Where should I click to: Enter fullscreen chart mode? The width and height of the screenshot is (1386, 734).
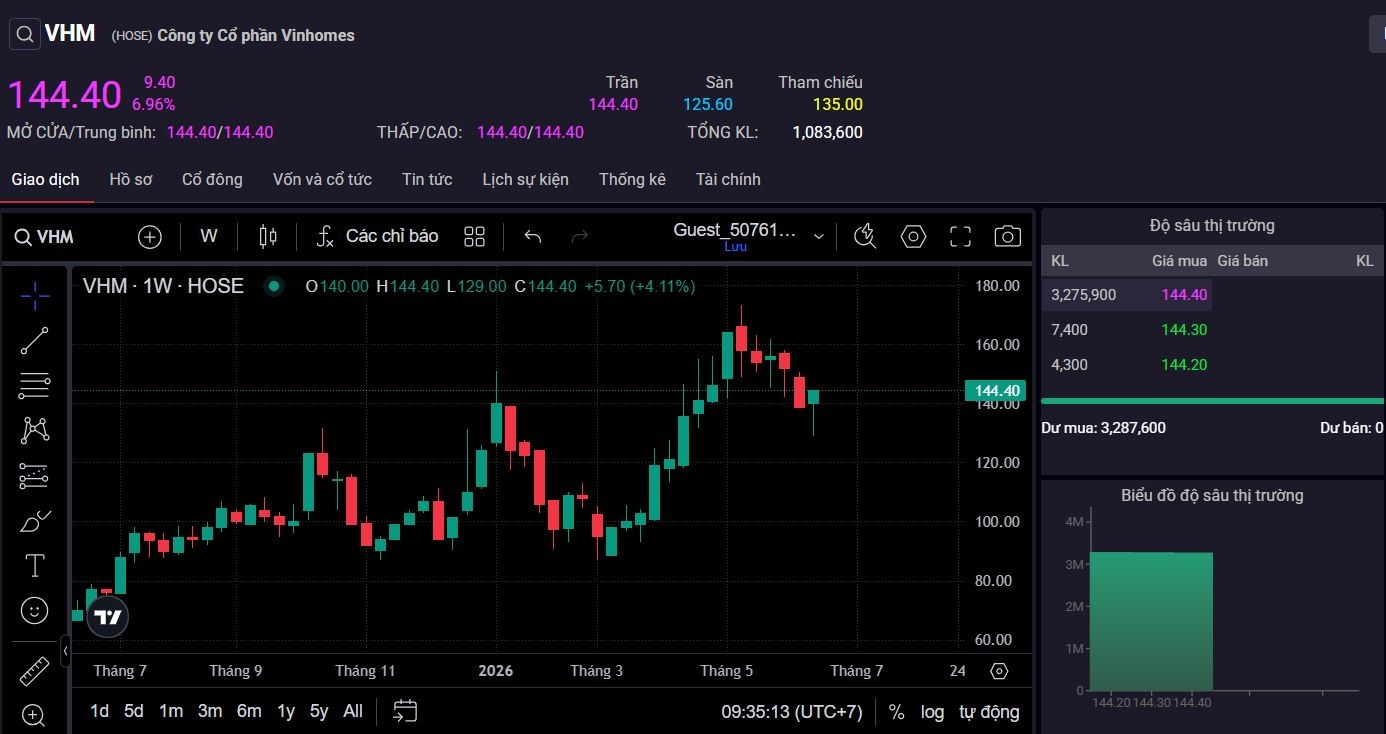pyautogui.click(x=960, y=236)
